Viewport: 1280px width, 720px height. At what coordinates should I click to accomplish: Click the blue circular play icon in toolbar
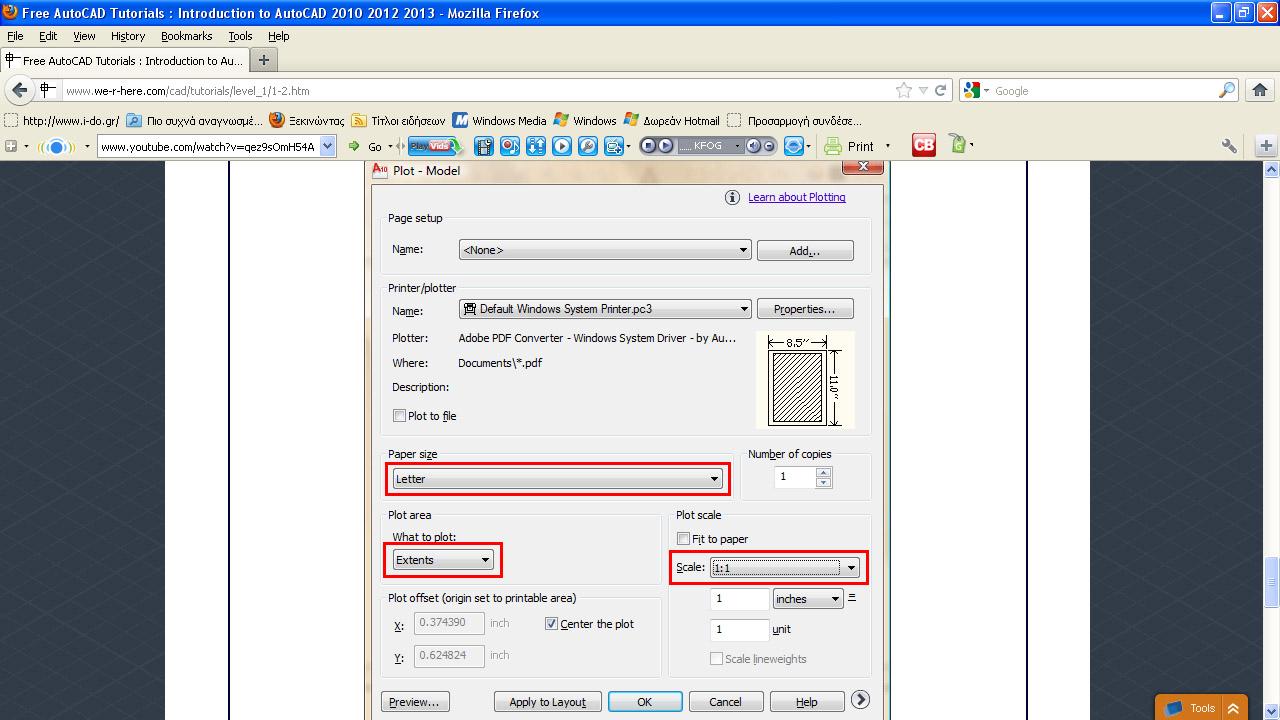562,146
